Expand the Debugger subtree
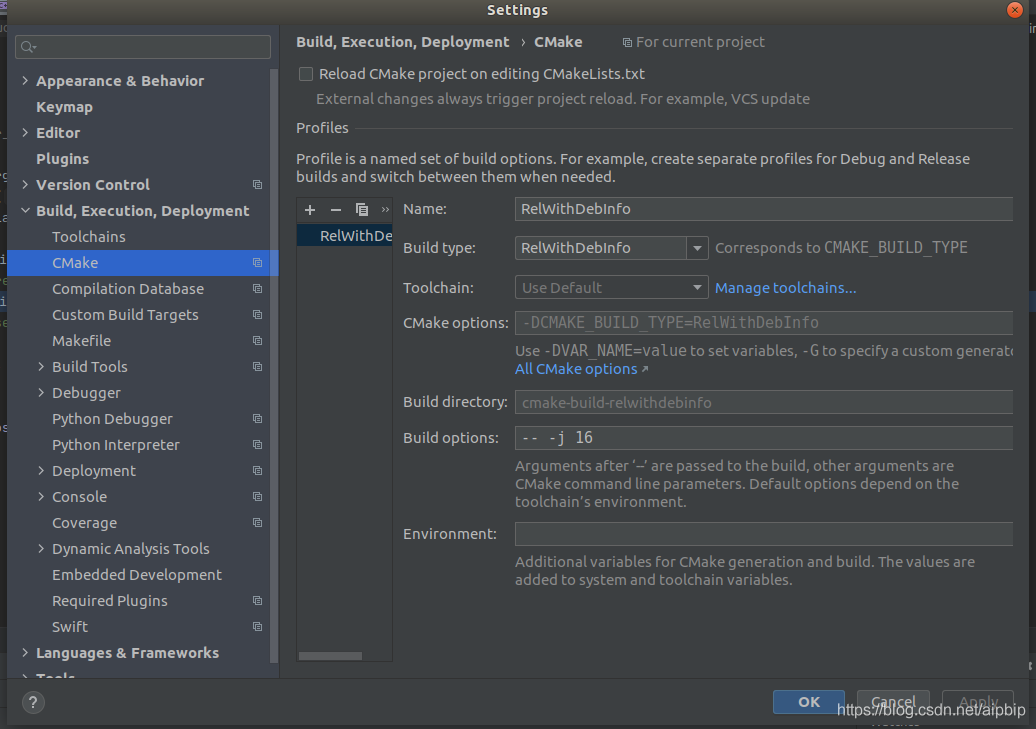Viewport: 1036px width, 729px height. [x=41, y=393]
